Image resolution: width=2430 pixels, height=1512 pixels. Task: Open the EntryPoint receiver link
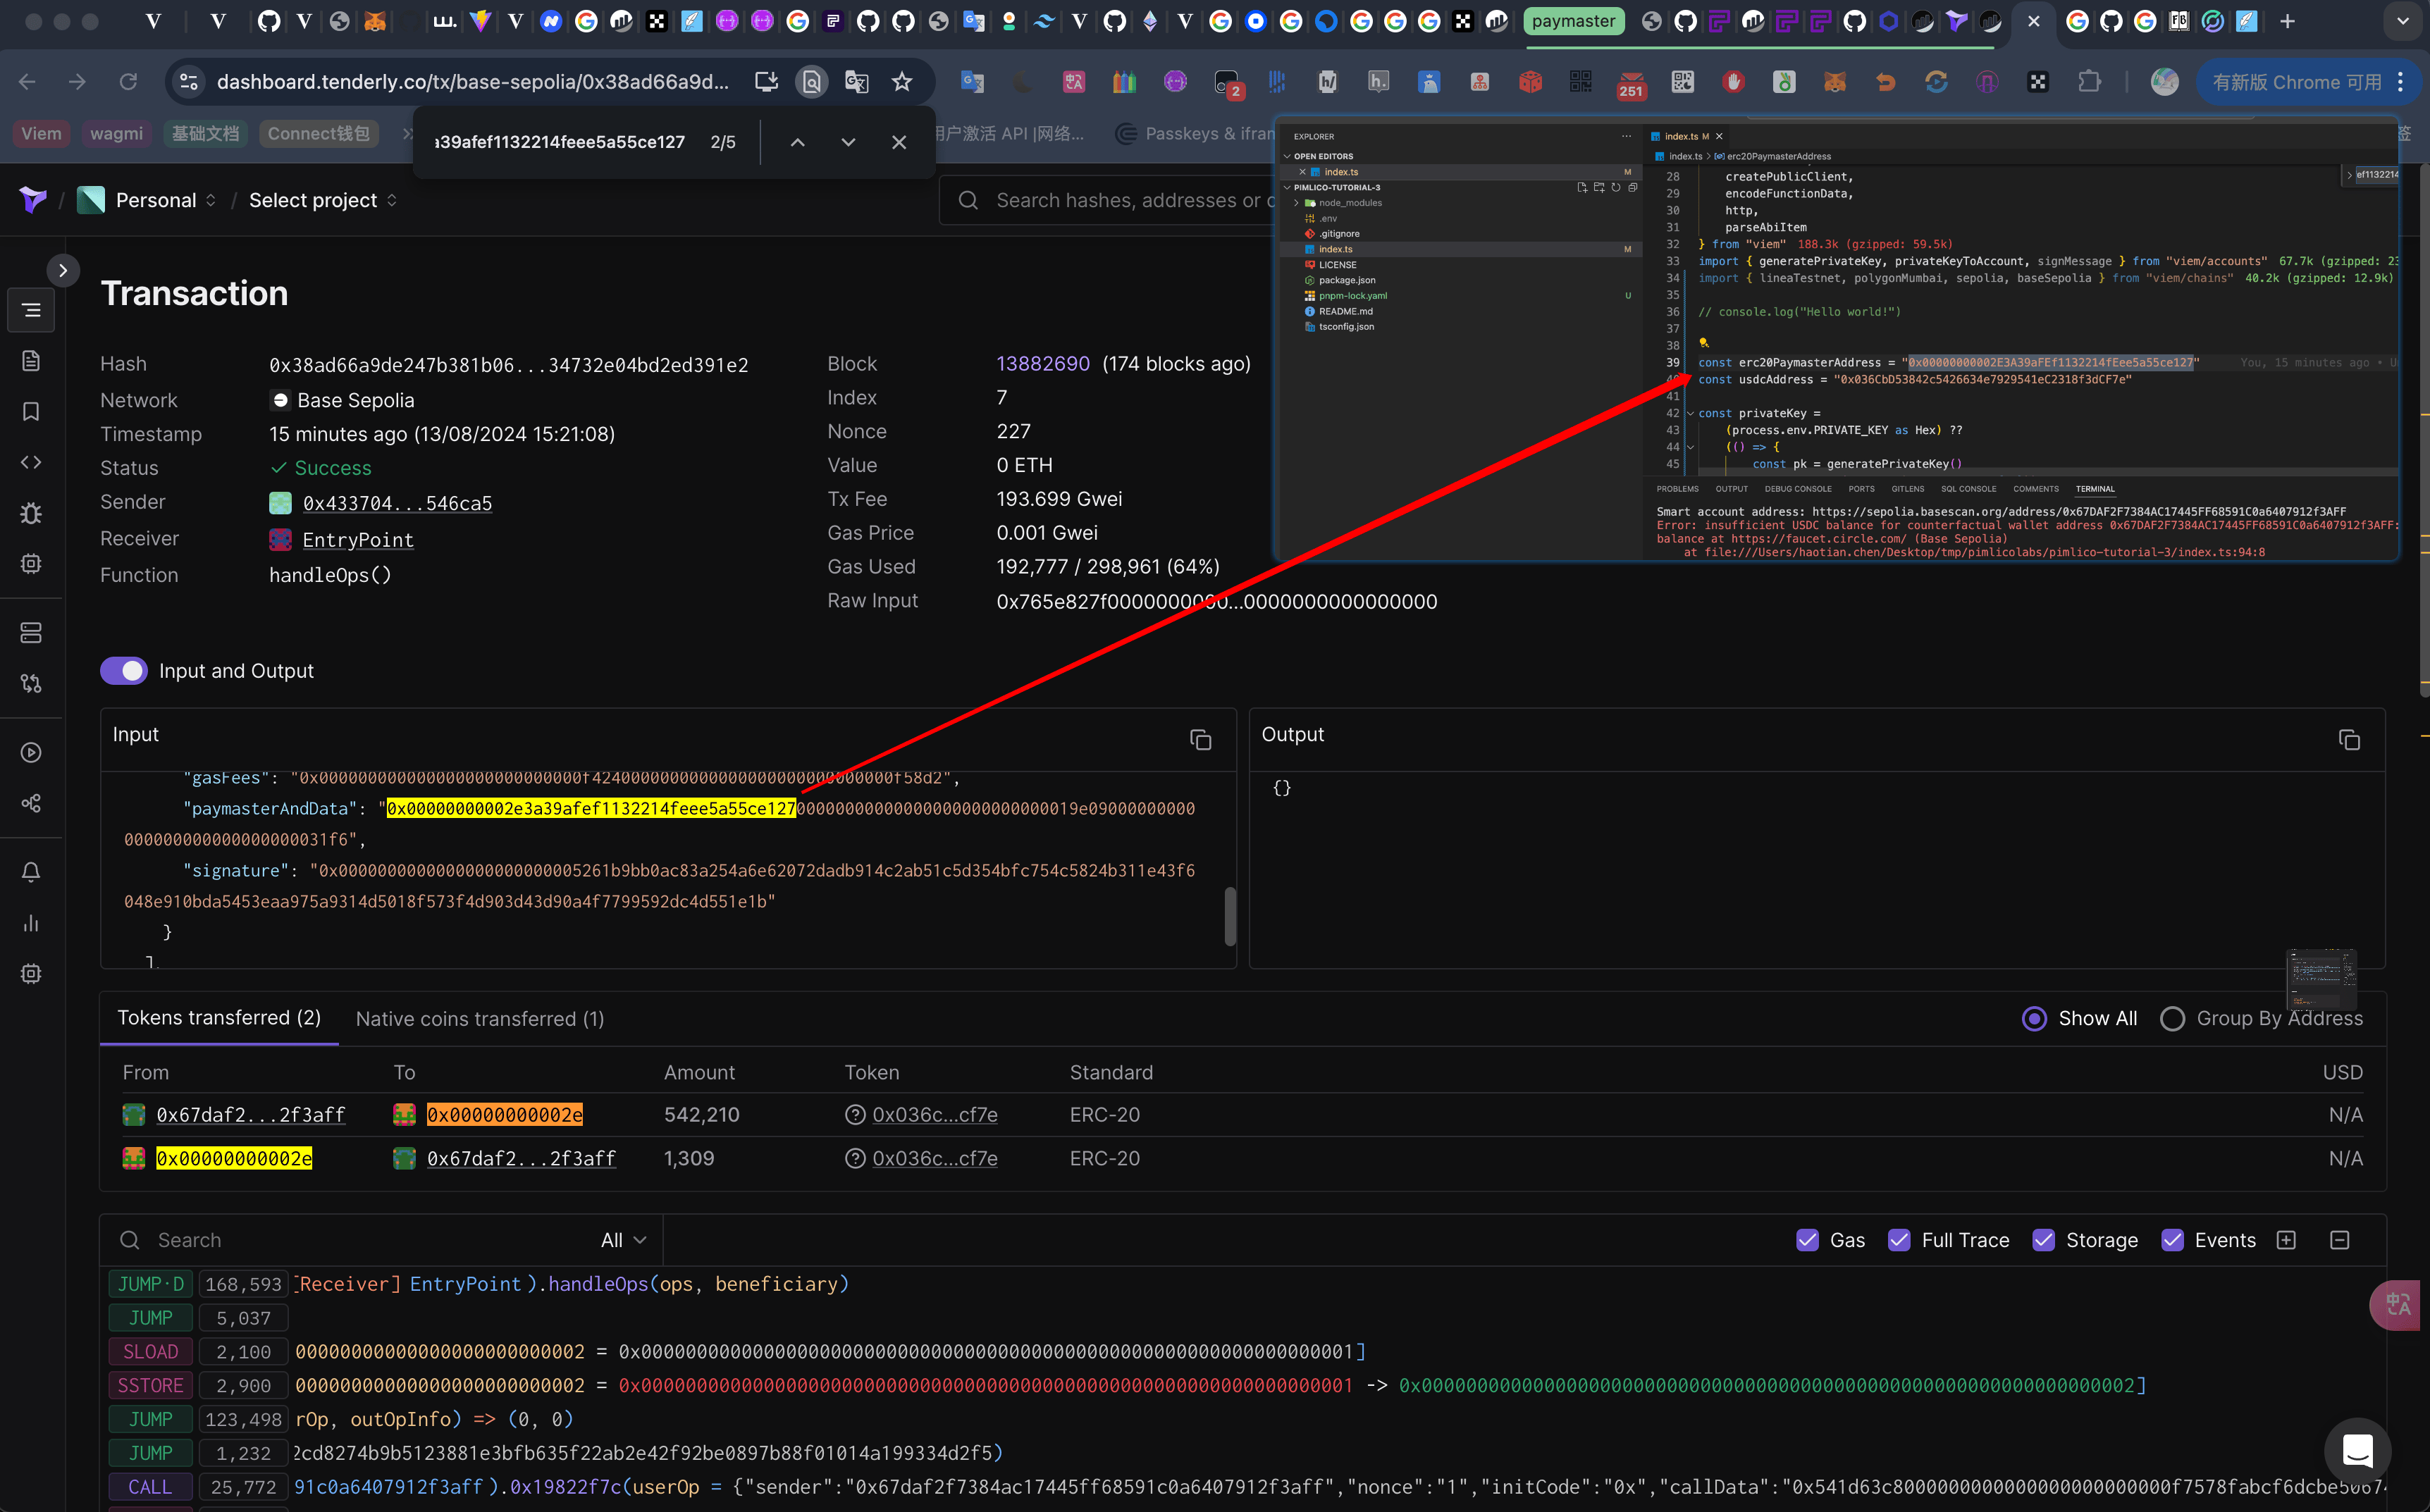(x=358, y=540)
